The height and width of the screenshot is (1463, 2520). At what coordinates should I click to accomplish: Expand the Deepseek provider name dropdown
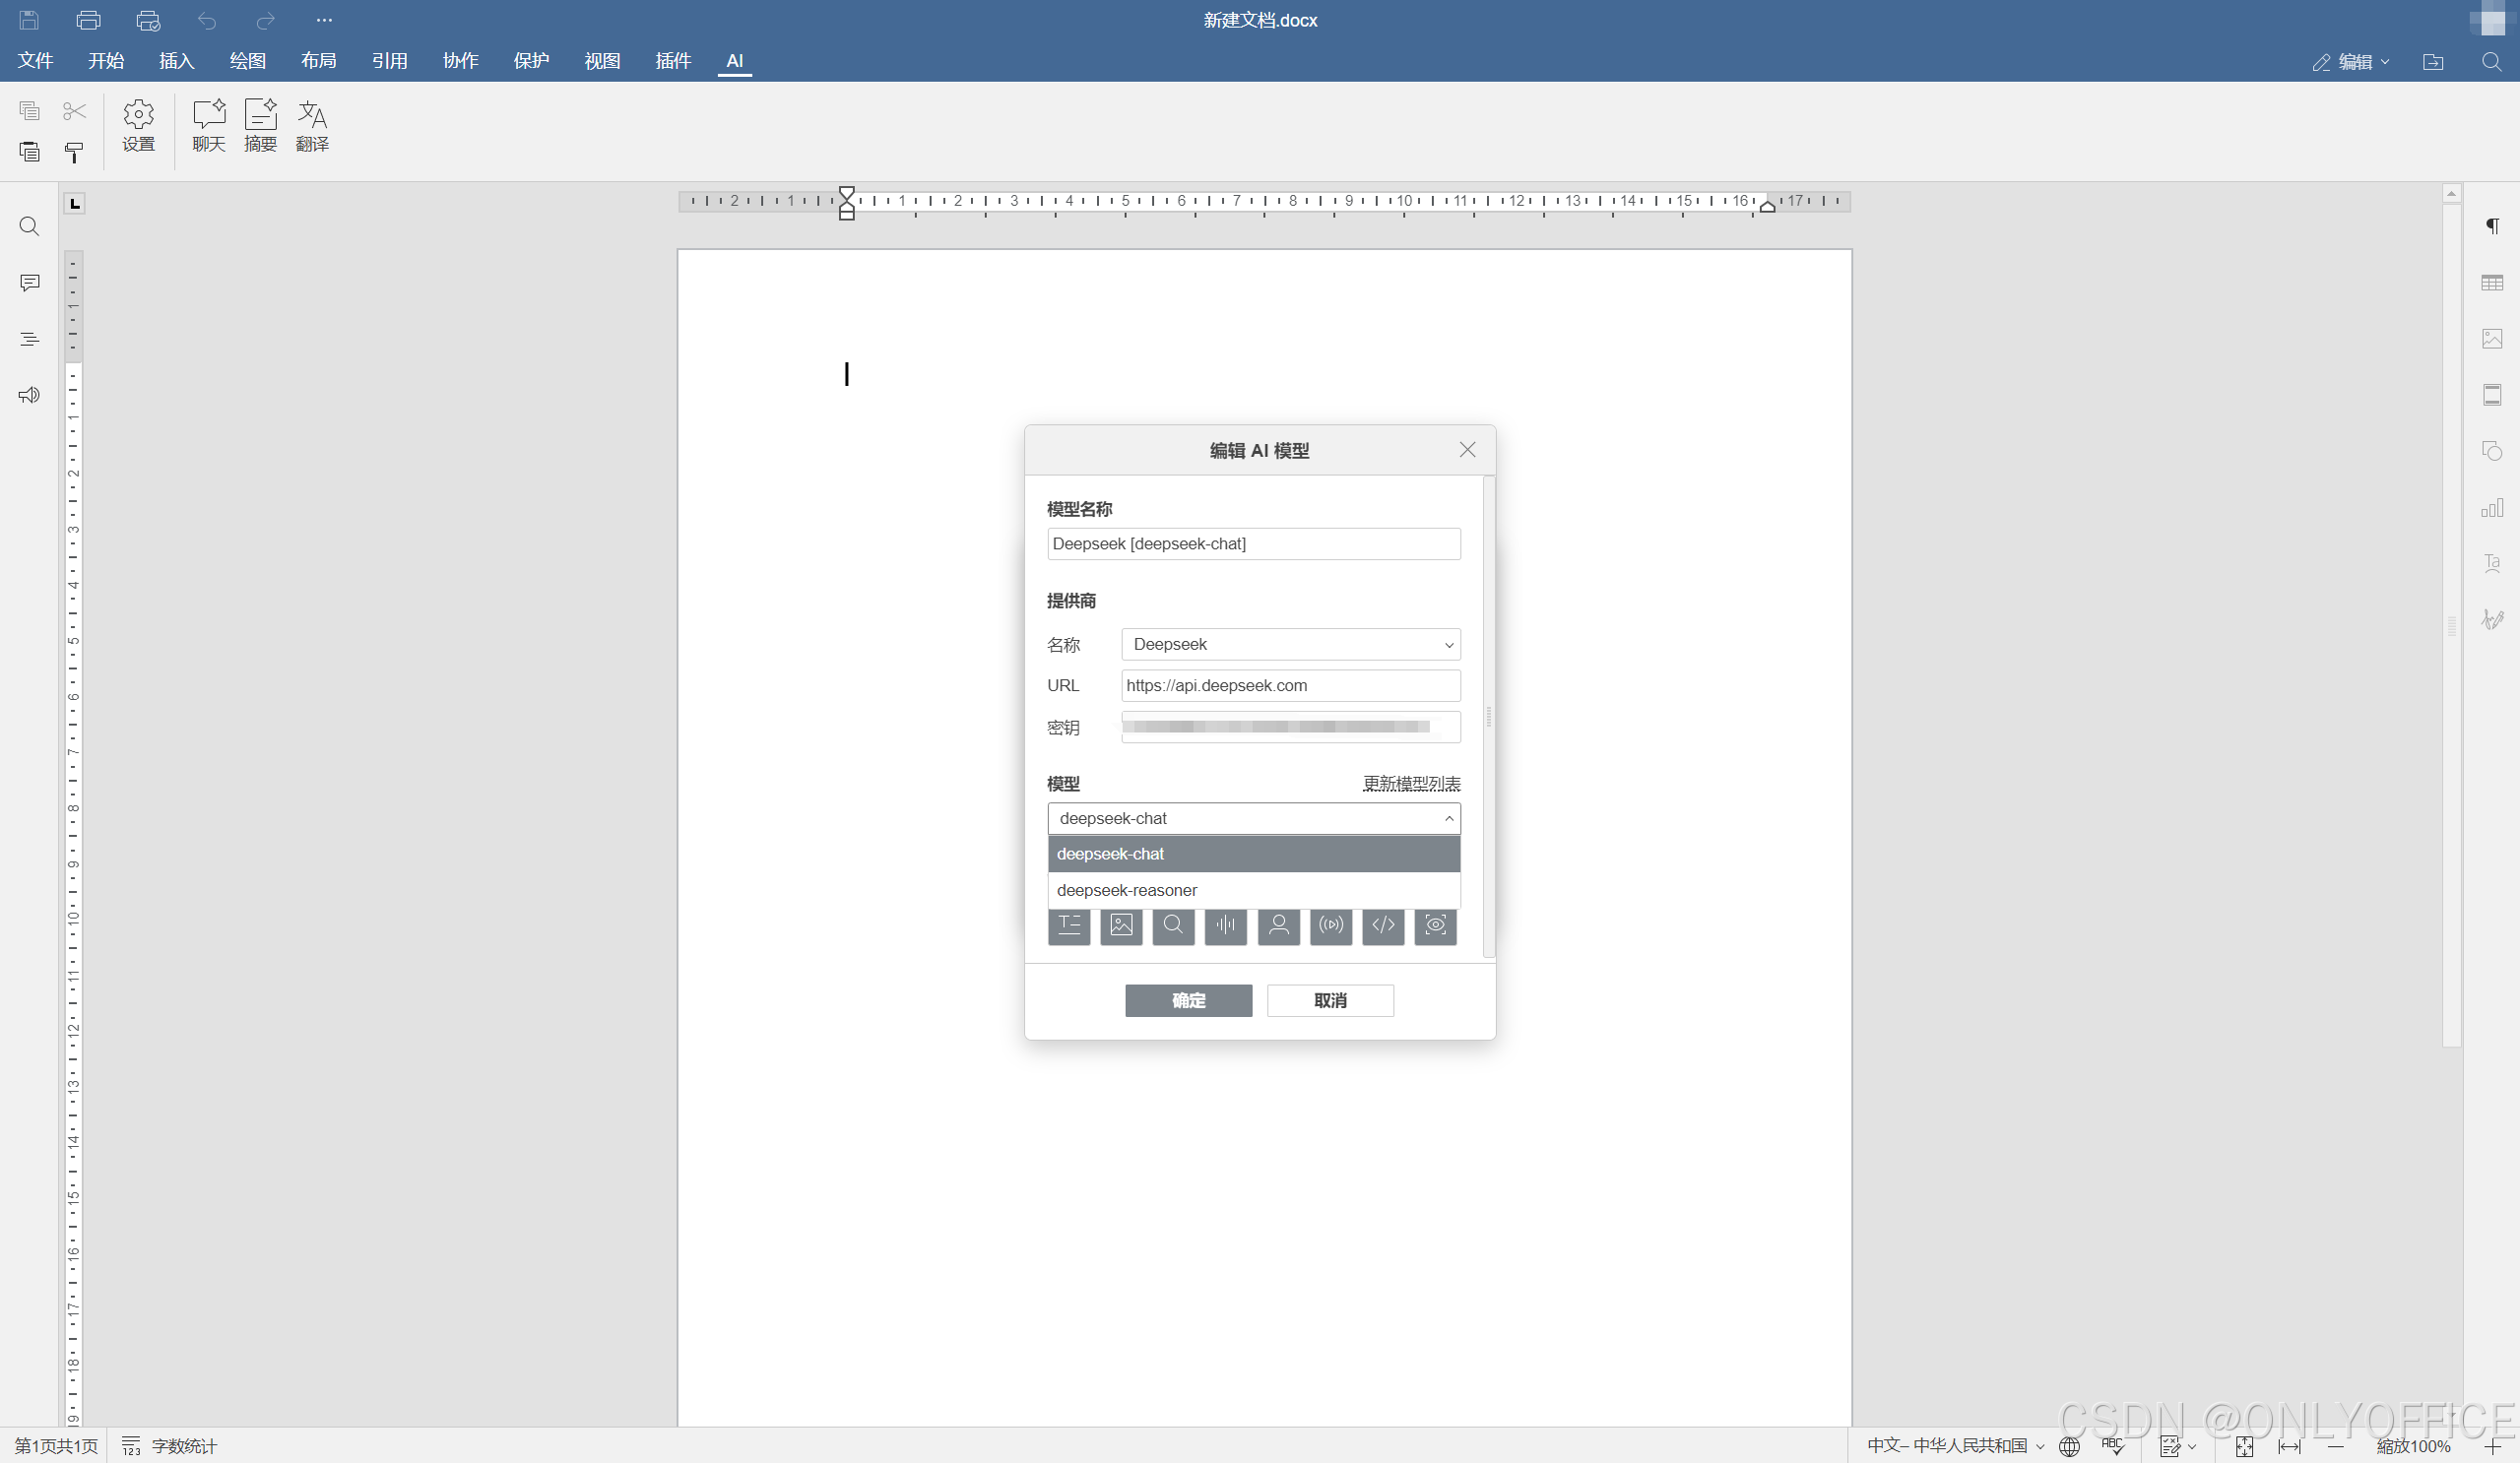click(x=1290, y=644)
